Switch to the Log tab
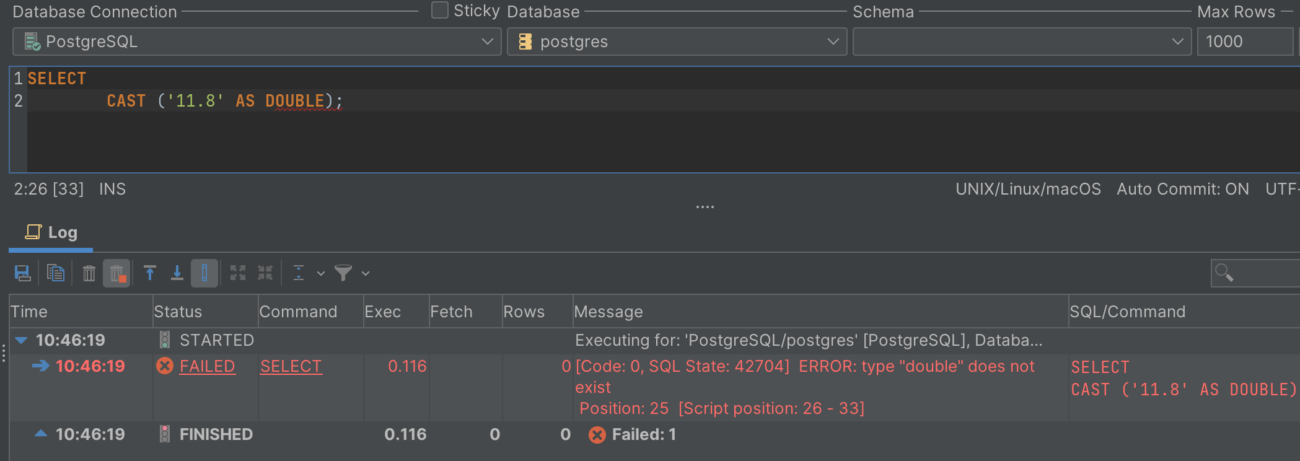Image resolution: width=1300 pixels, height=461 pixels. click(51, 232)
